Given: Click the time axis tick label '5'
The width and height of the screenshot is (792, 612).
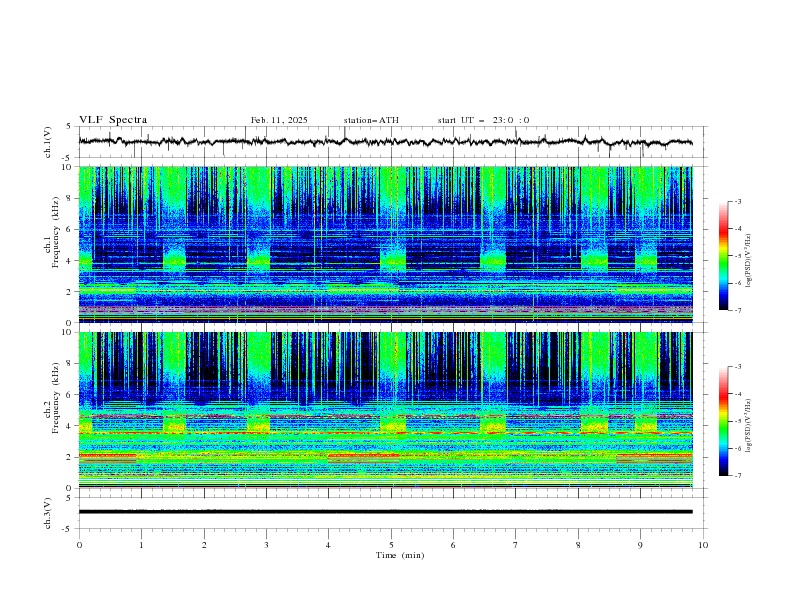Looking at the screenshot, I should coord(391,545).
